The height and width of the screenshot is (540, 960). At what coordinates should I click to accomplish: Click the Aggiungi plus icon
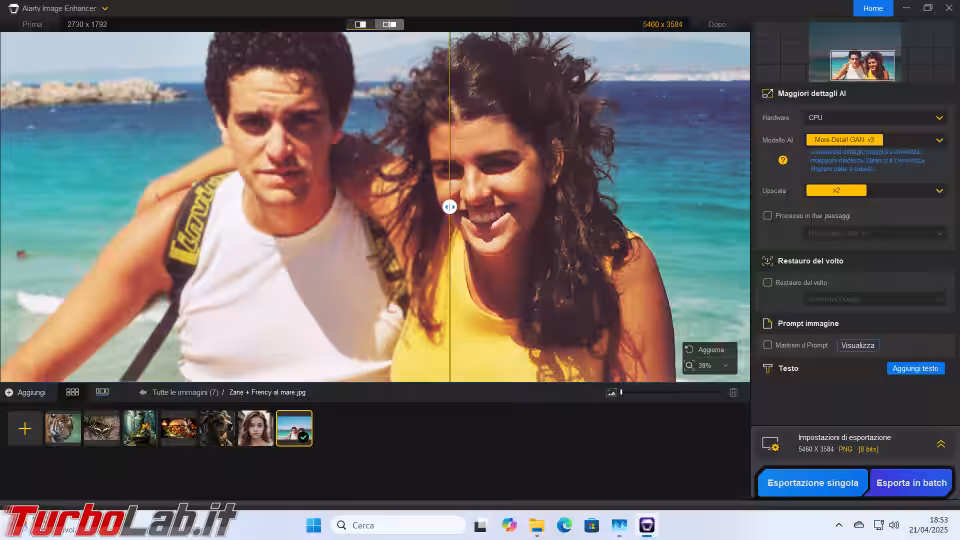coord(9,392)
